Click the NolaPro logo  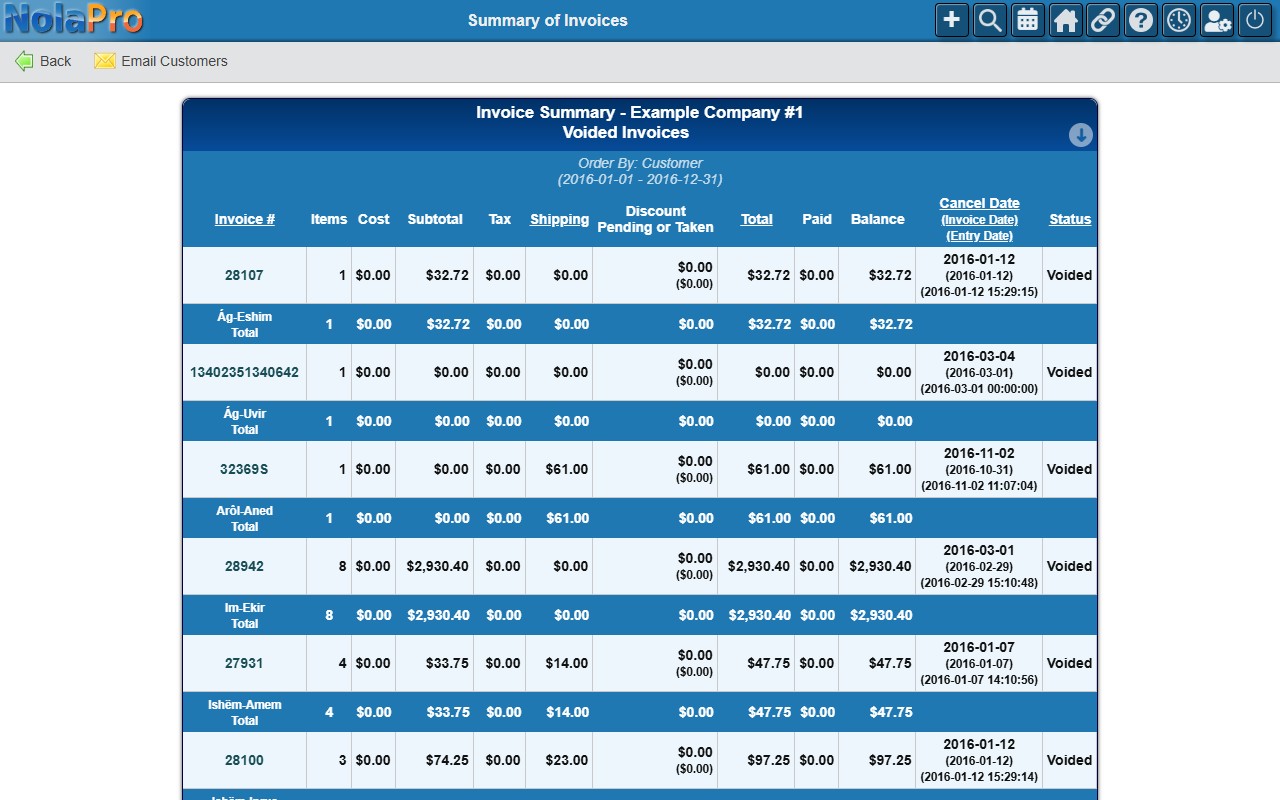click(73, 19)
